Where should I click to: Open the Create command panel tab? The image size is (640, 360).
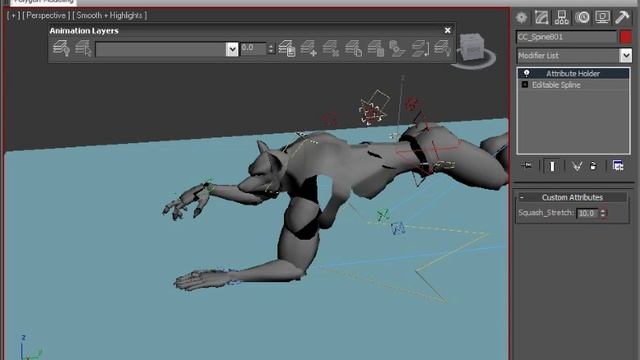coord(521,18)
